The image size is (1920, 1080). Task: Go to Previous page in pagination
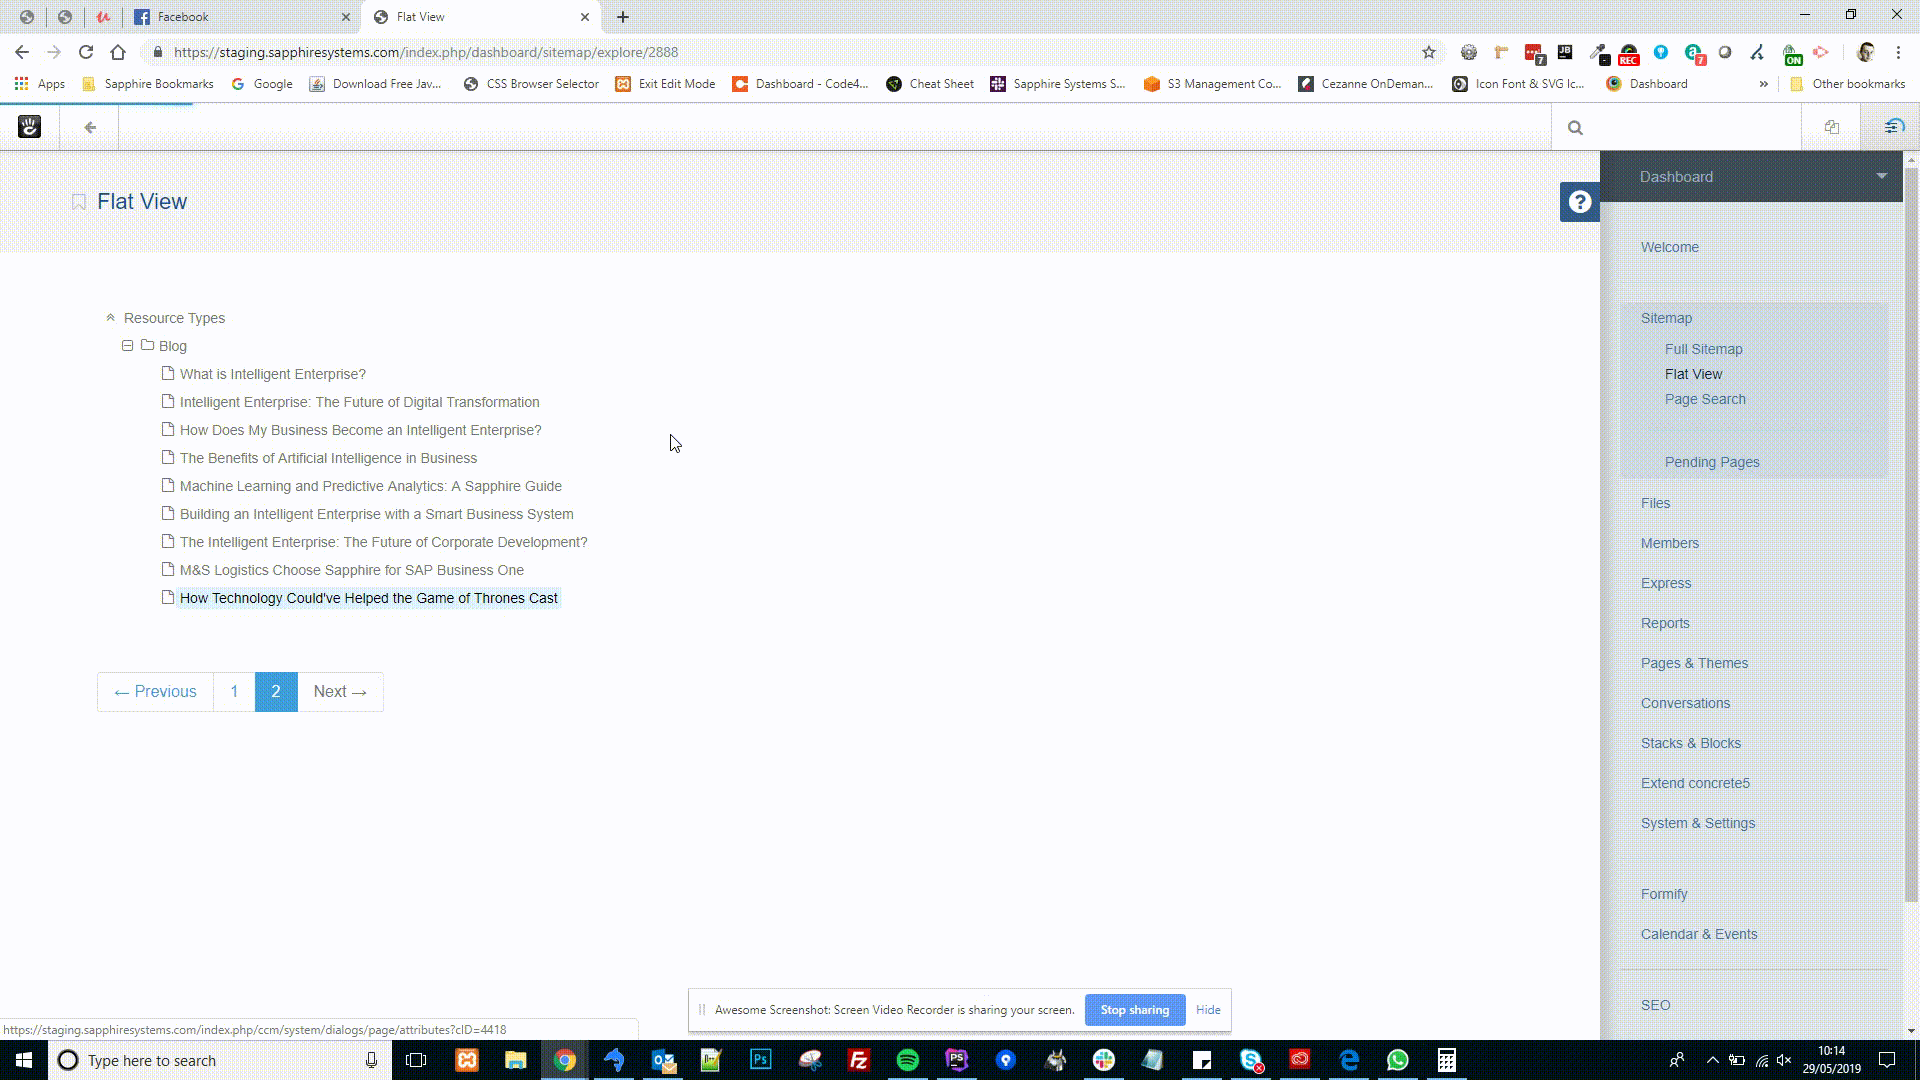coord(155,692)
